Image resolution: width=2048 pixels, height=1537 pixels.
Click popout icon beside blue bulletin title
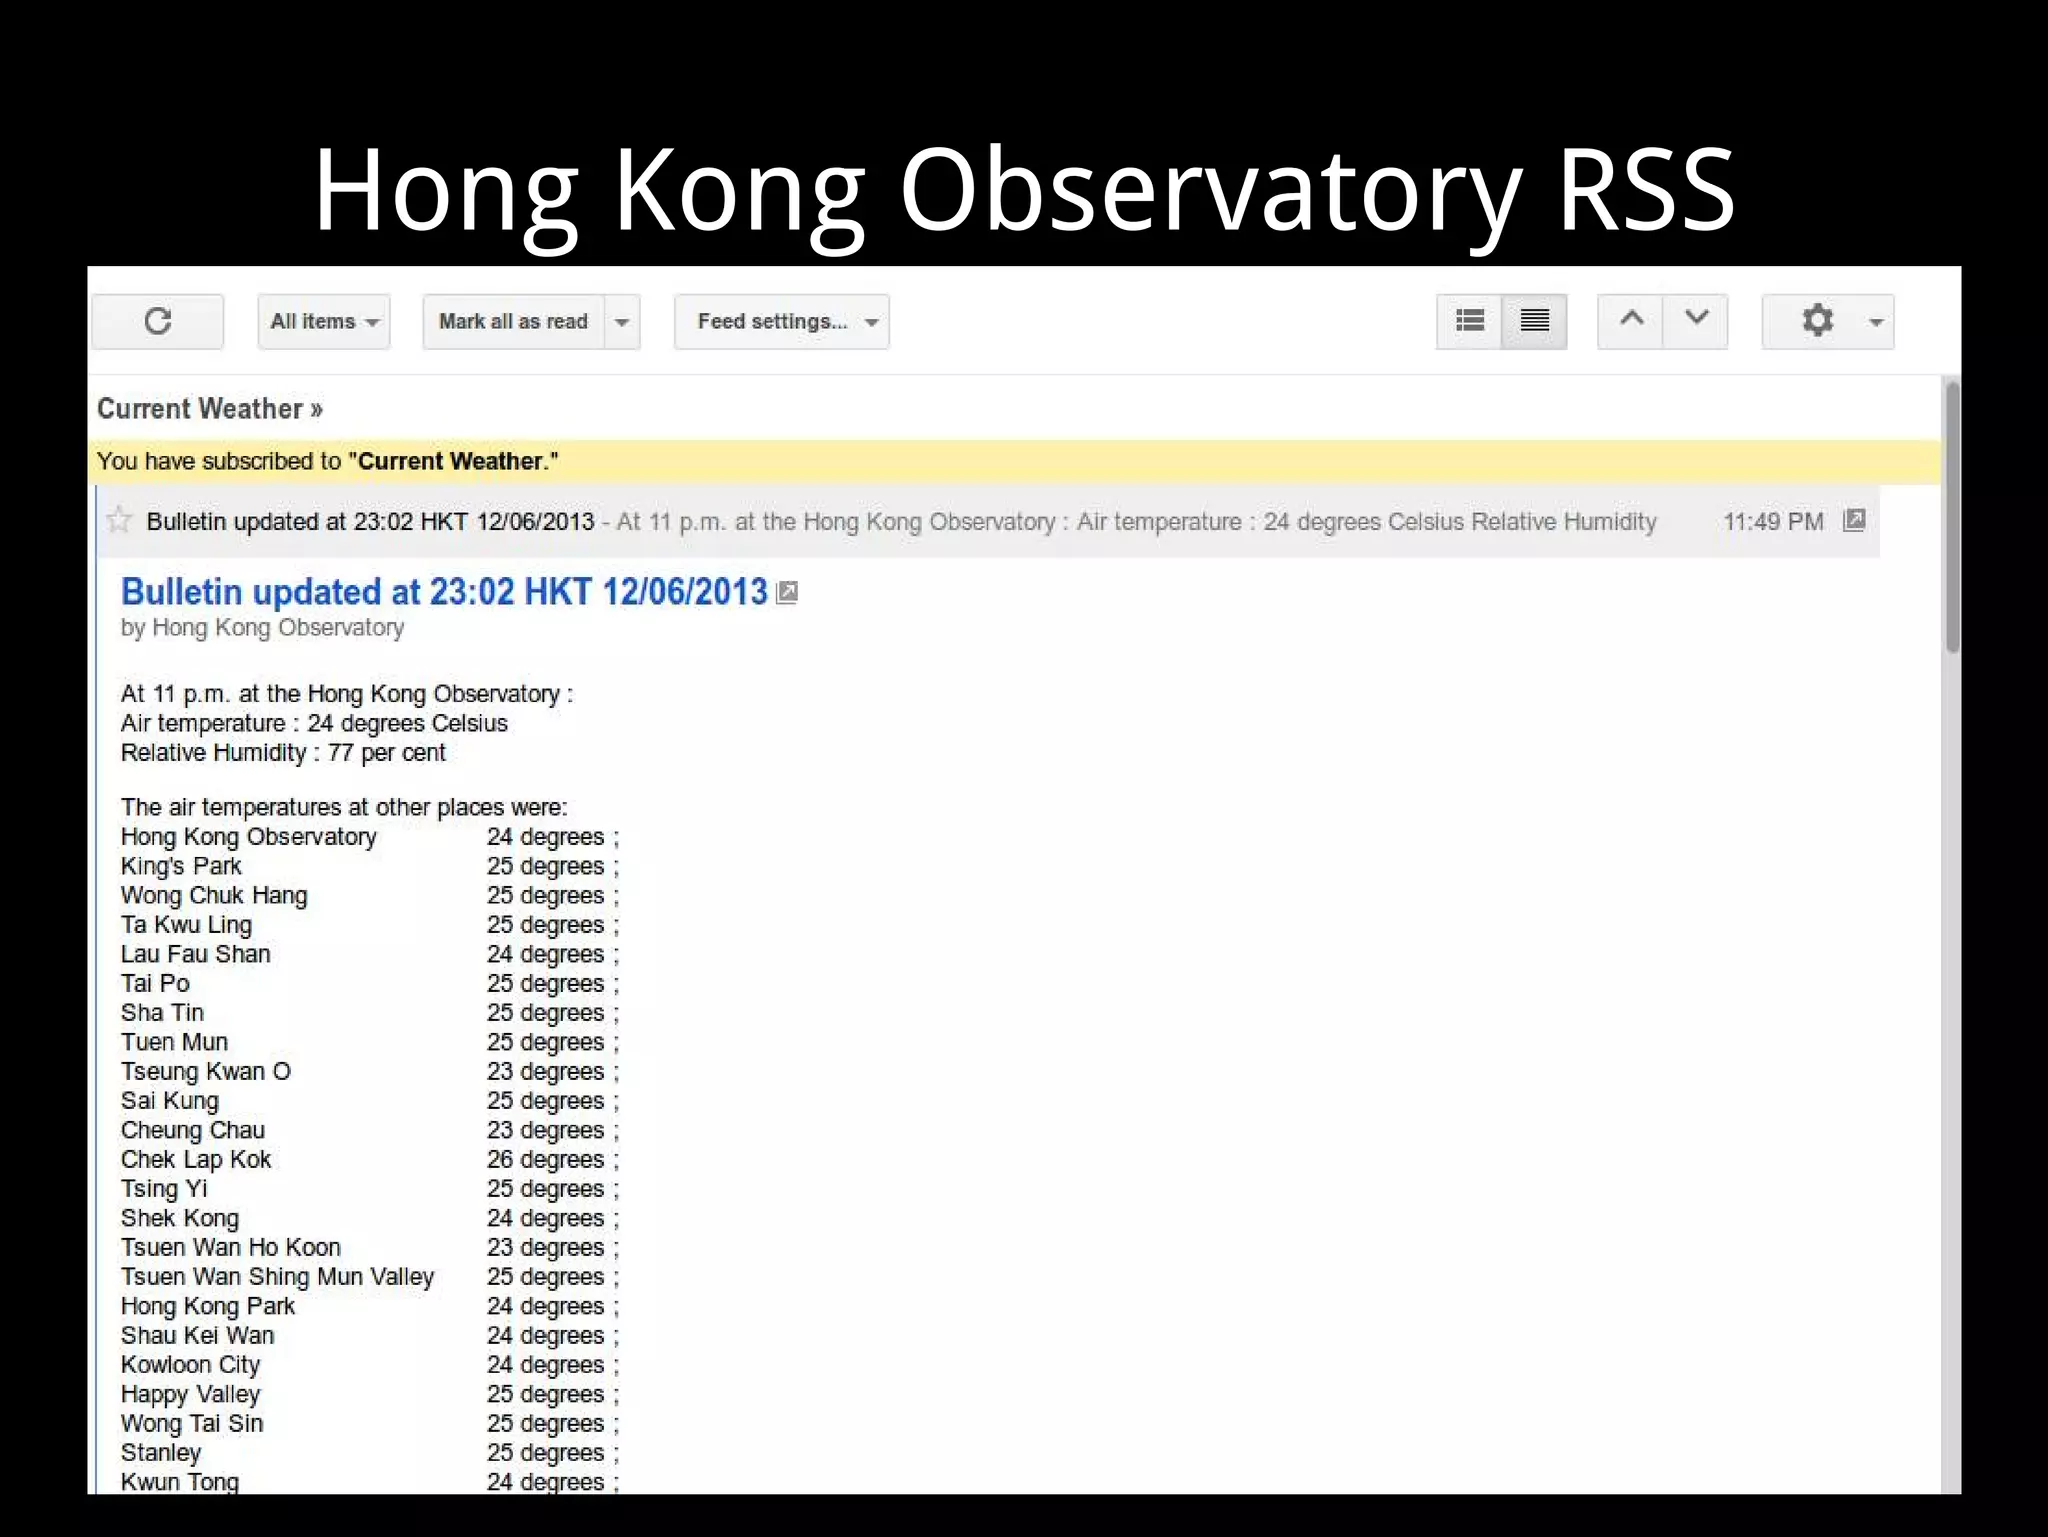point(787,593)
